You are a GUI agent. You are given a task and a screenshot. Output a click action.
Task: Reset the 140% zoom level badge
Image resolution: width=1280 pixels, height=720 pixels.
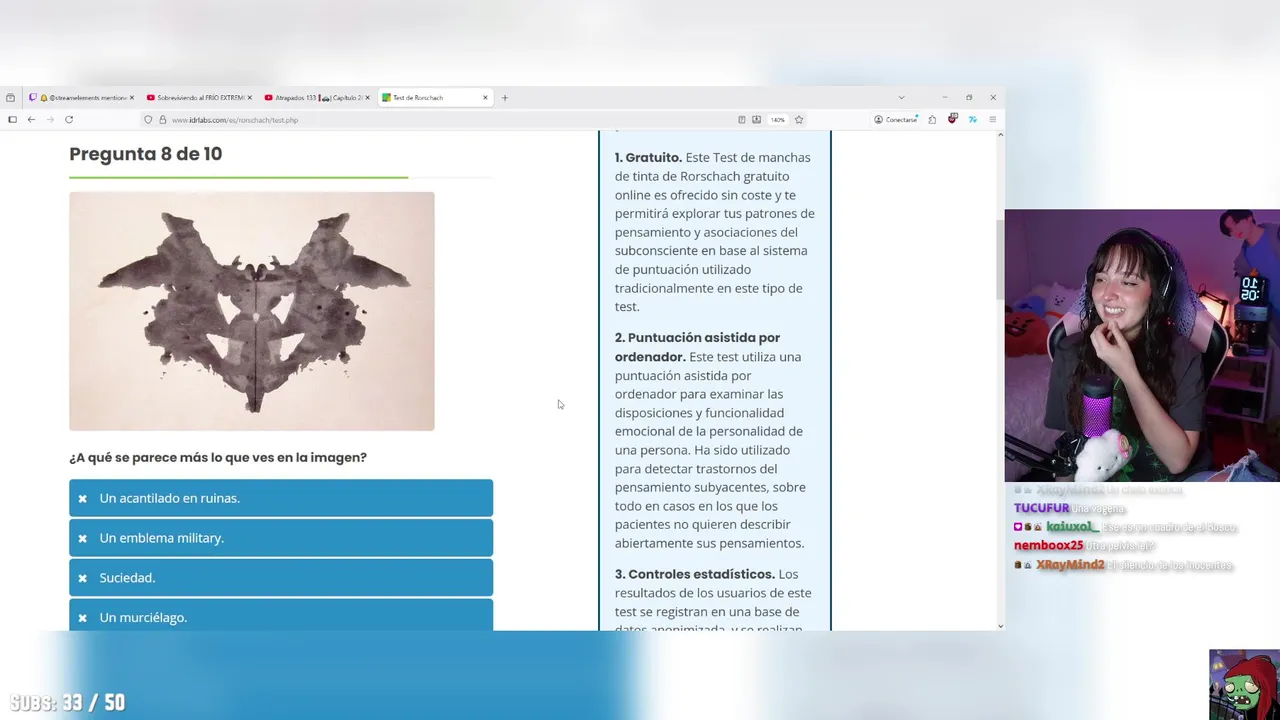777,120
